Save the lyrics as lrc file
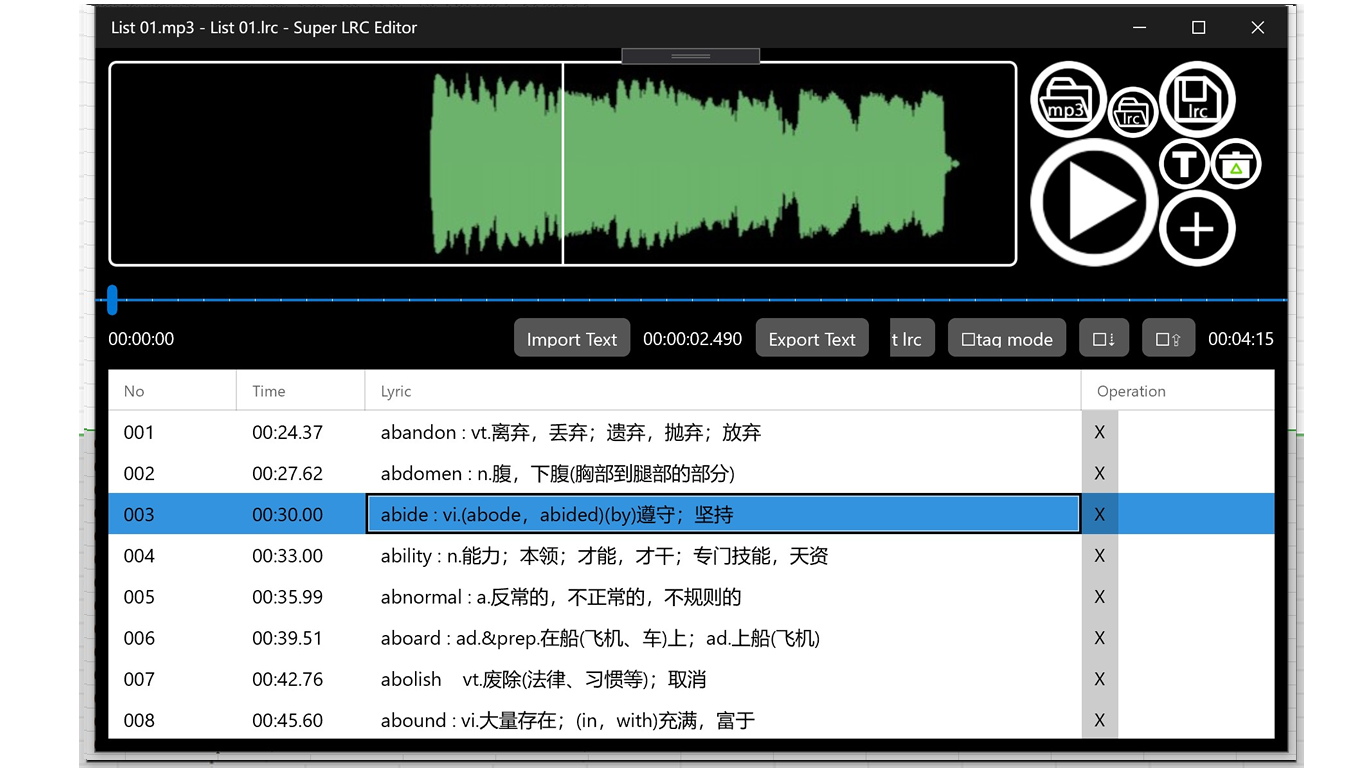Screen dimensions: 1366x768 1198,99
